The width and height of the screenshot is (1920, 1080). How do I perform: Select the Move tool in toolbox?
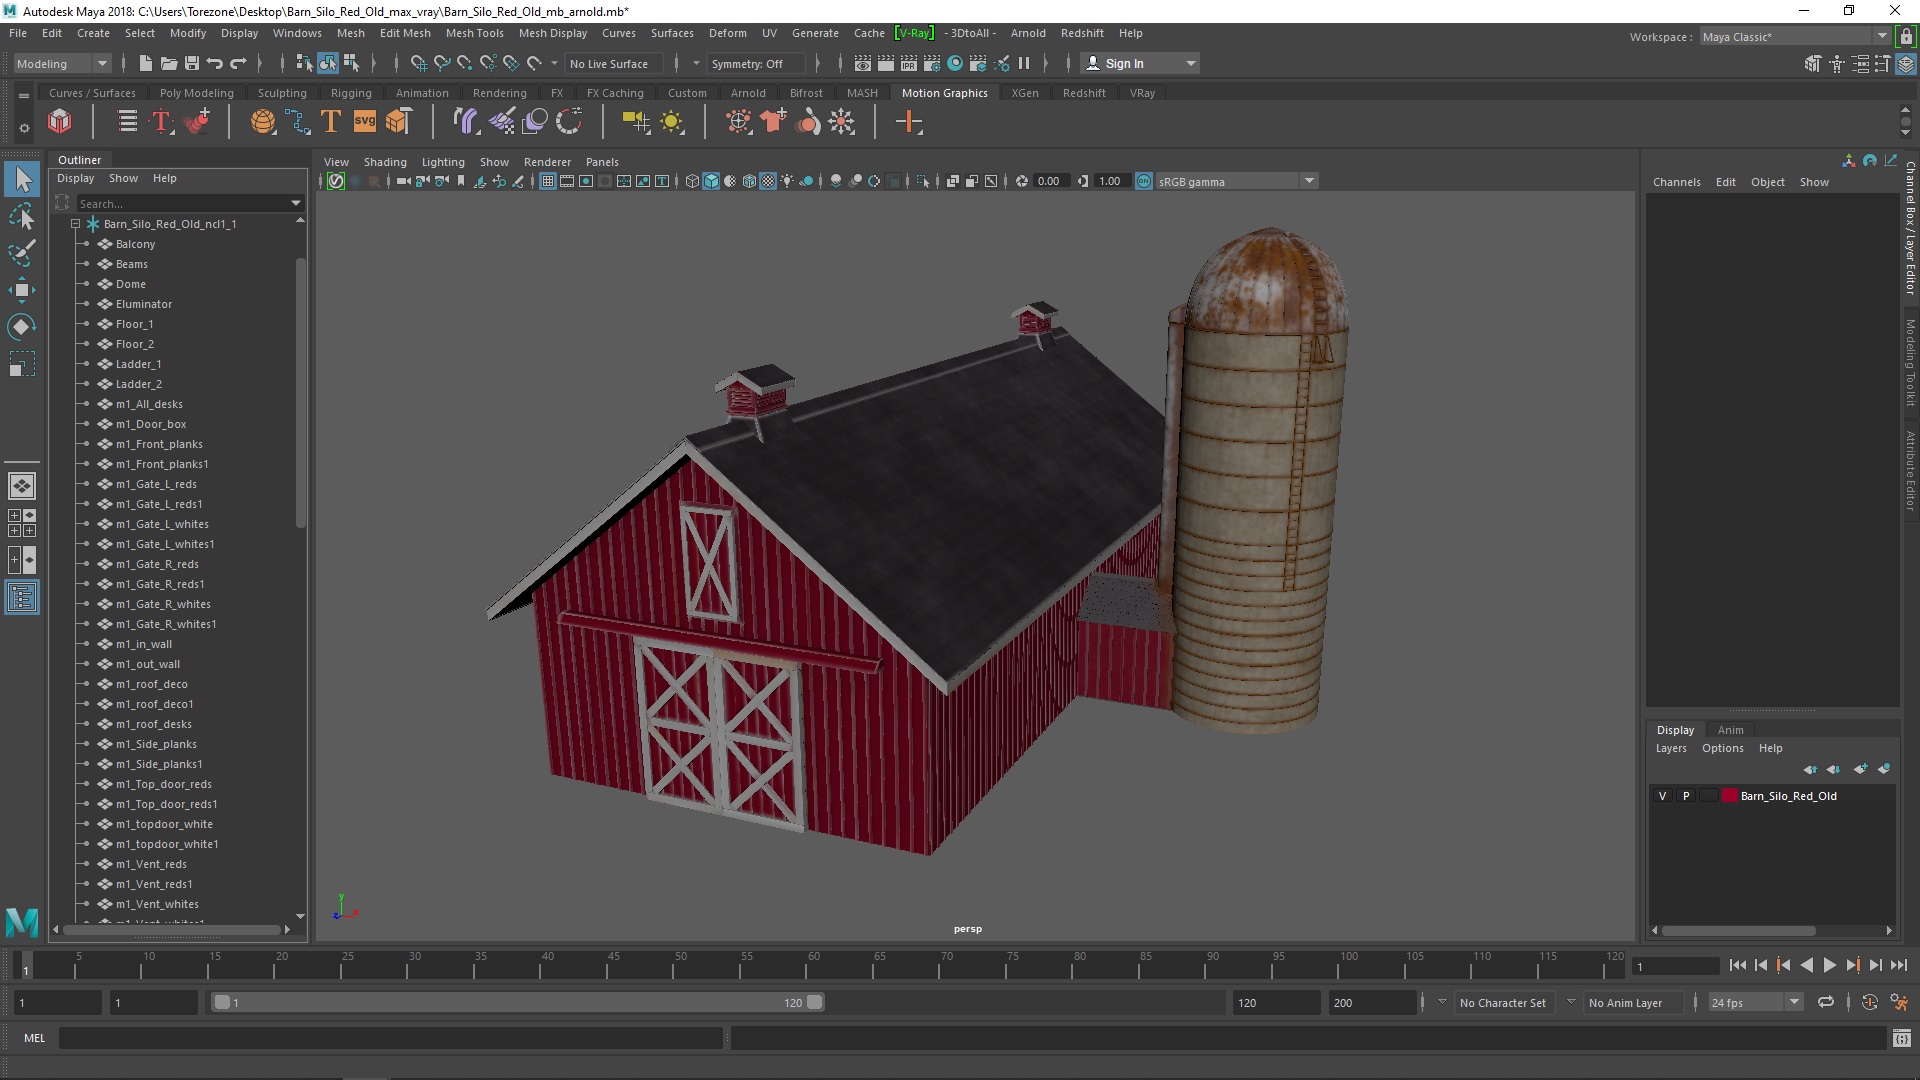point(21,291)
